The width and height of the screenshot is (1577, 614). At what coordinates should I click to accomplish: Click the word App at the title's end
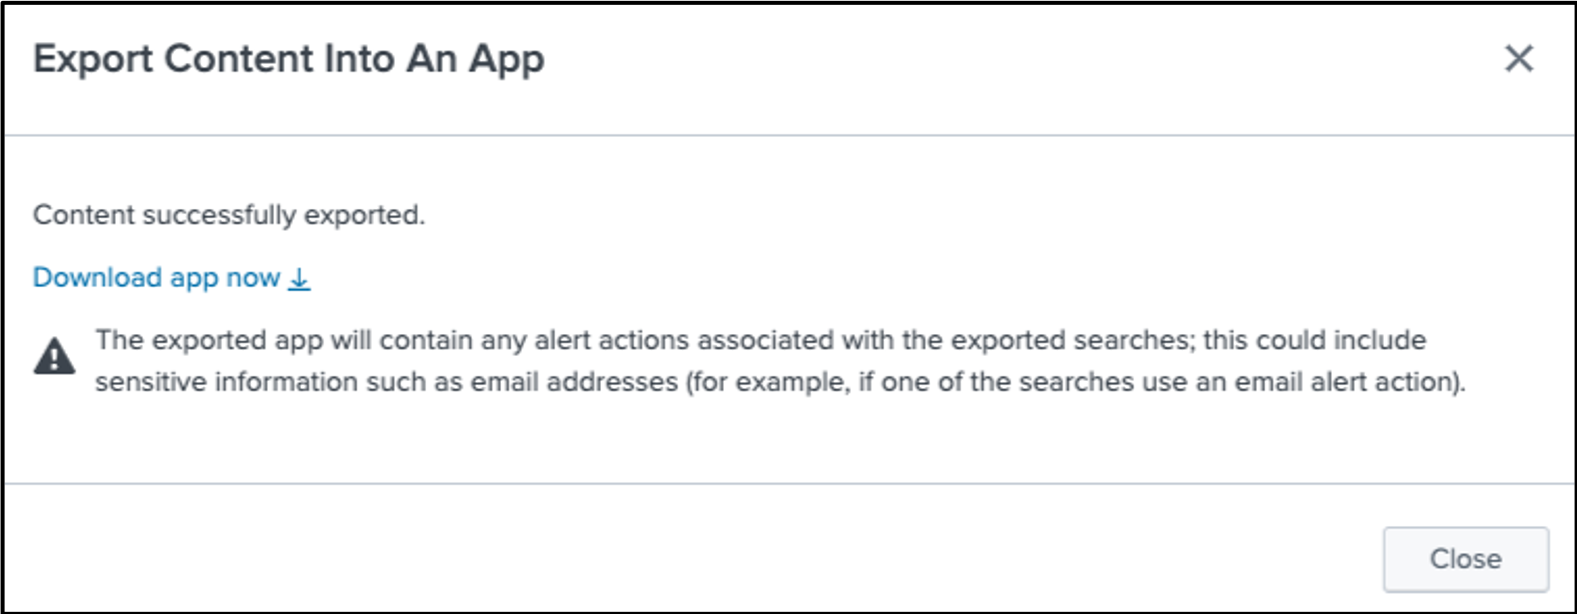[x=507, y=59]
